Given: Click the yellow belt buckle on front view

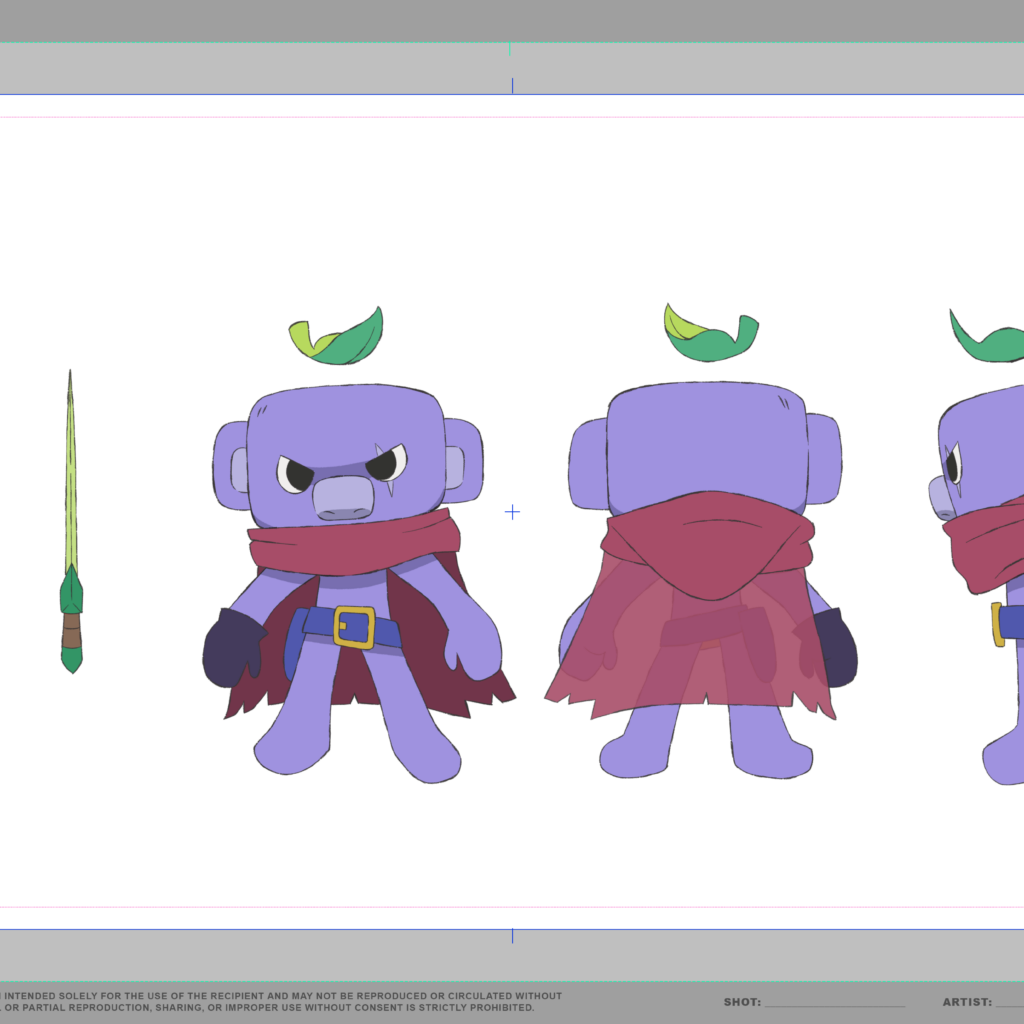Looking at the screenshot, I should click(x=354, y=627).
